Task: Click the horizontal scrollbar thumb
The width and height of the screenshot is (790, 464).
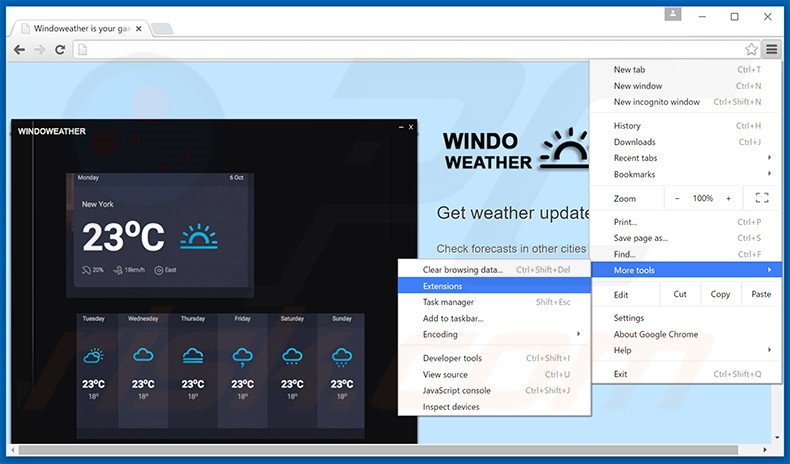Action: tap(378, 449)
